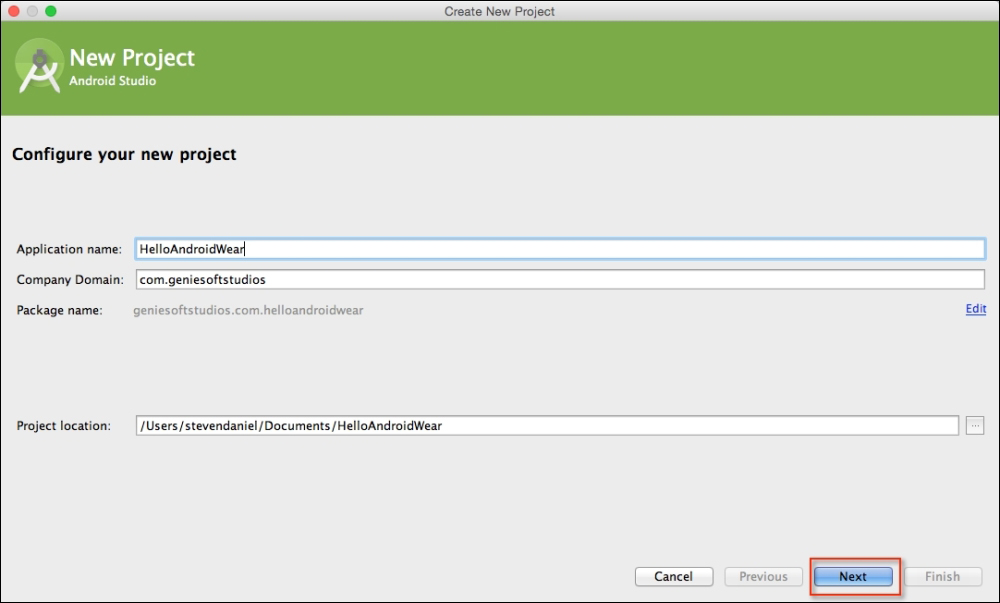Click the green zoom window button
The width and height of the screenshot is (1000, 603).
click(x=51, y=11)
